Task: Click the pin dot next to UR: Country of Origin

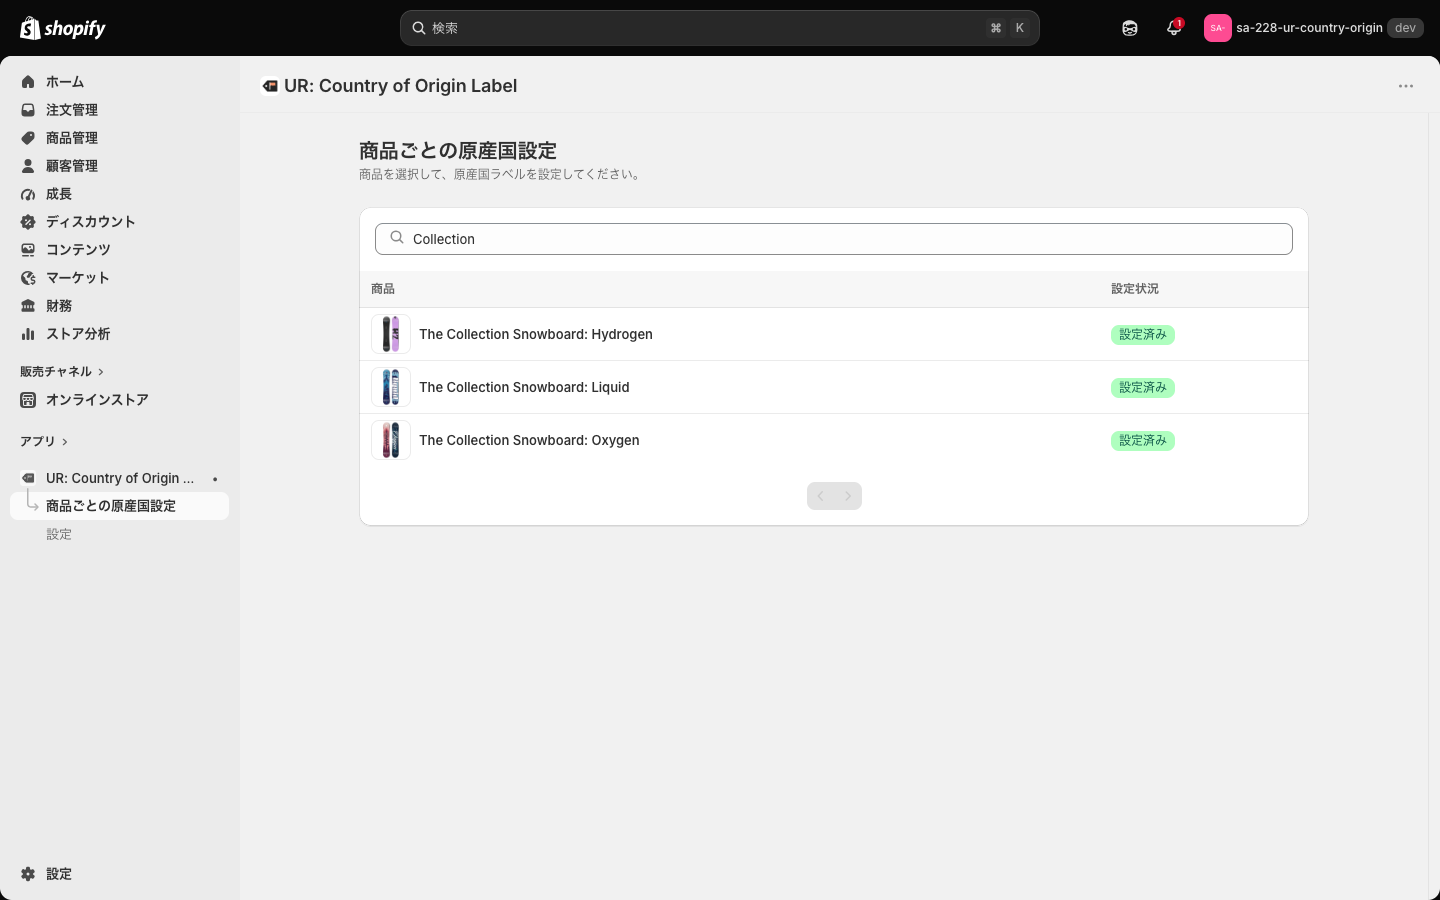Action: pos(215,479)
